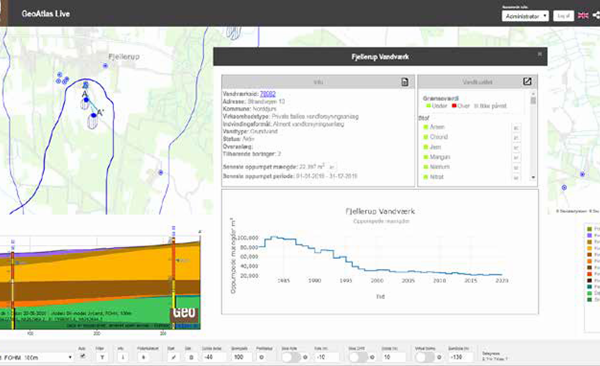The height and width of the screenshot is (366, 600).
Task: Switch language using the UK flag
Action: [x=583, y=16]
